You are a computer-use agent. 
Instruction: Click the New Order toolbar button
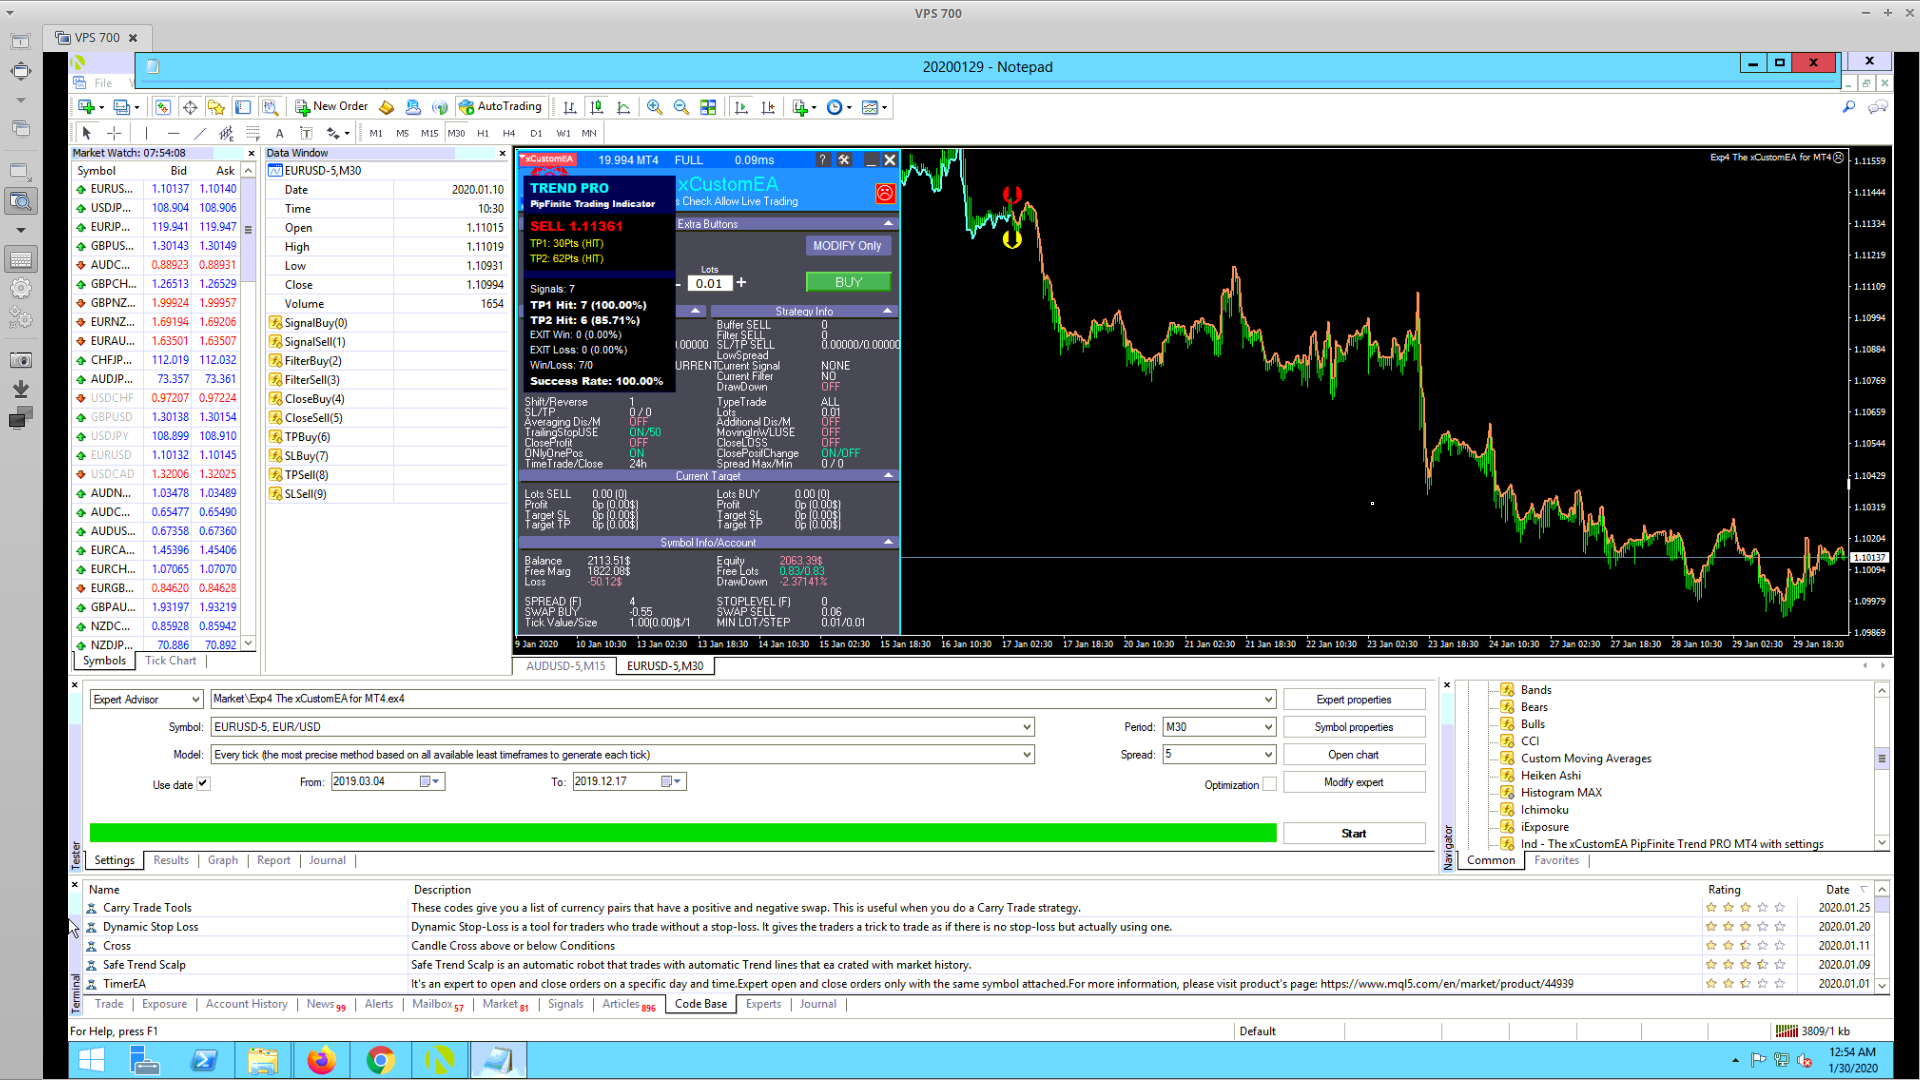pyautogui.click(x=331, y=107)
